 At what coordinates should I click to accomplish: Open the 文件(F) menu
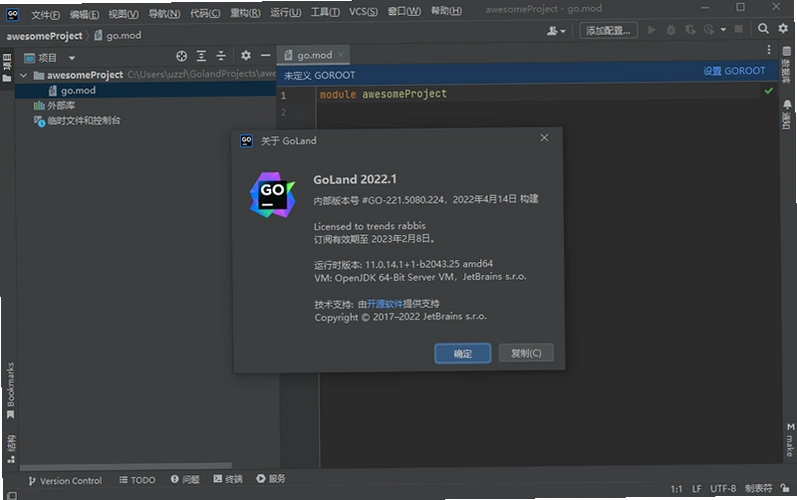point(45,14)
